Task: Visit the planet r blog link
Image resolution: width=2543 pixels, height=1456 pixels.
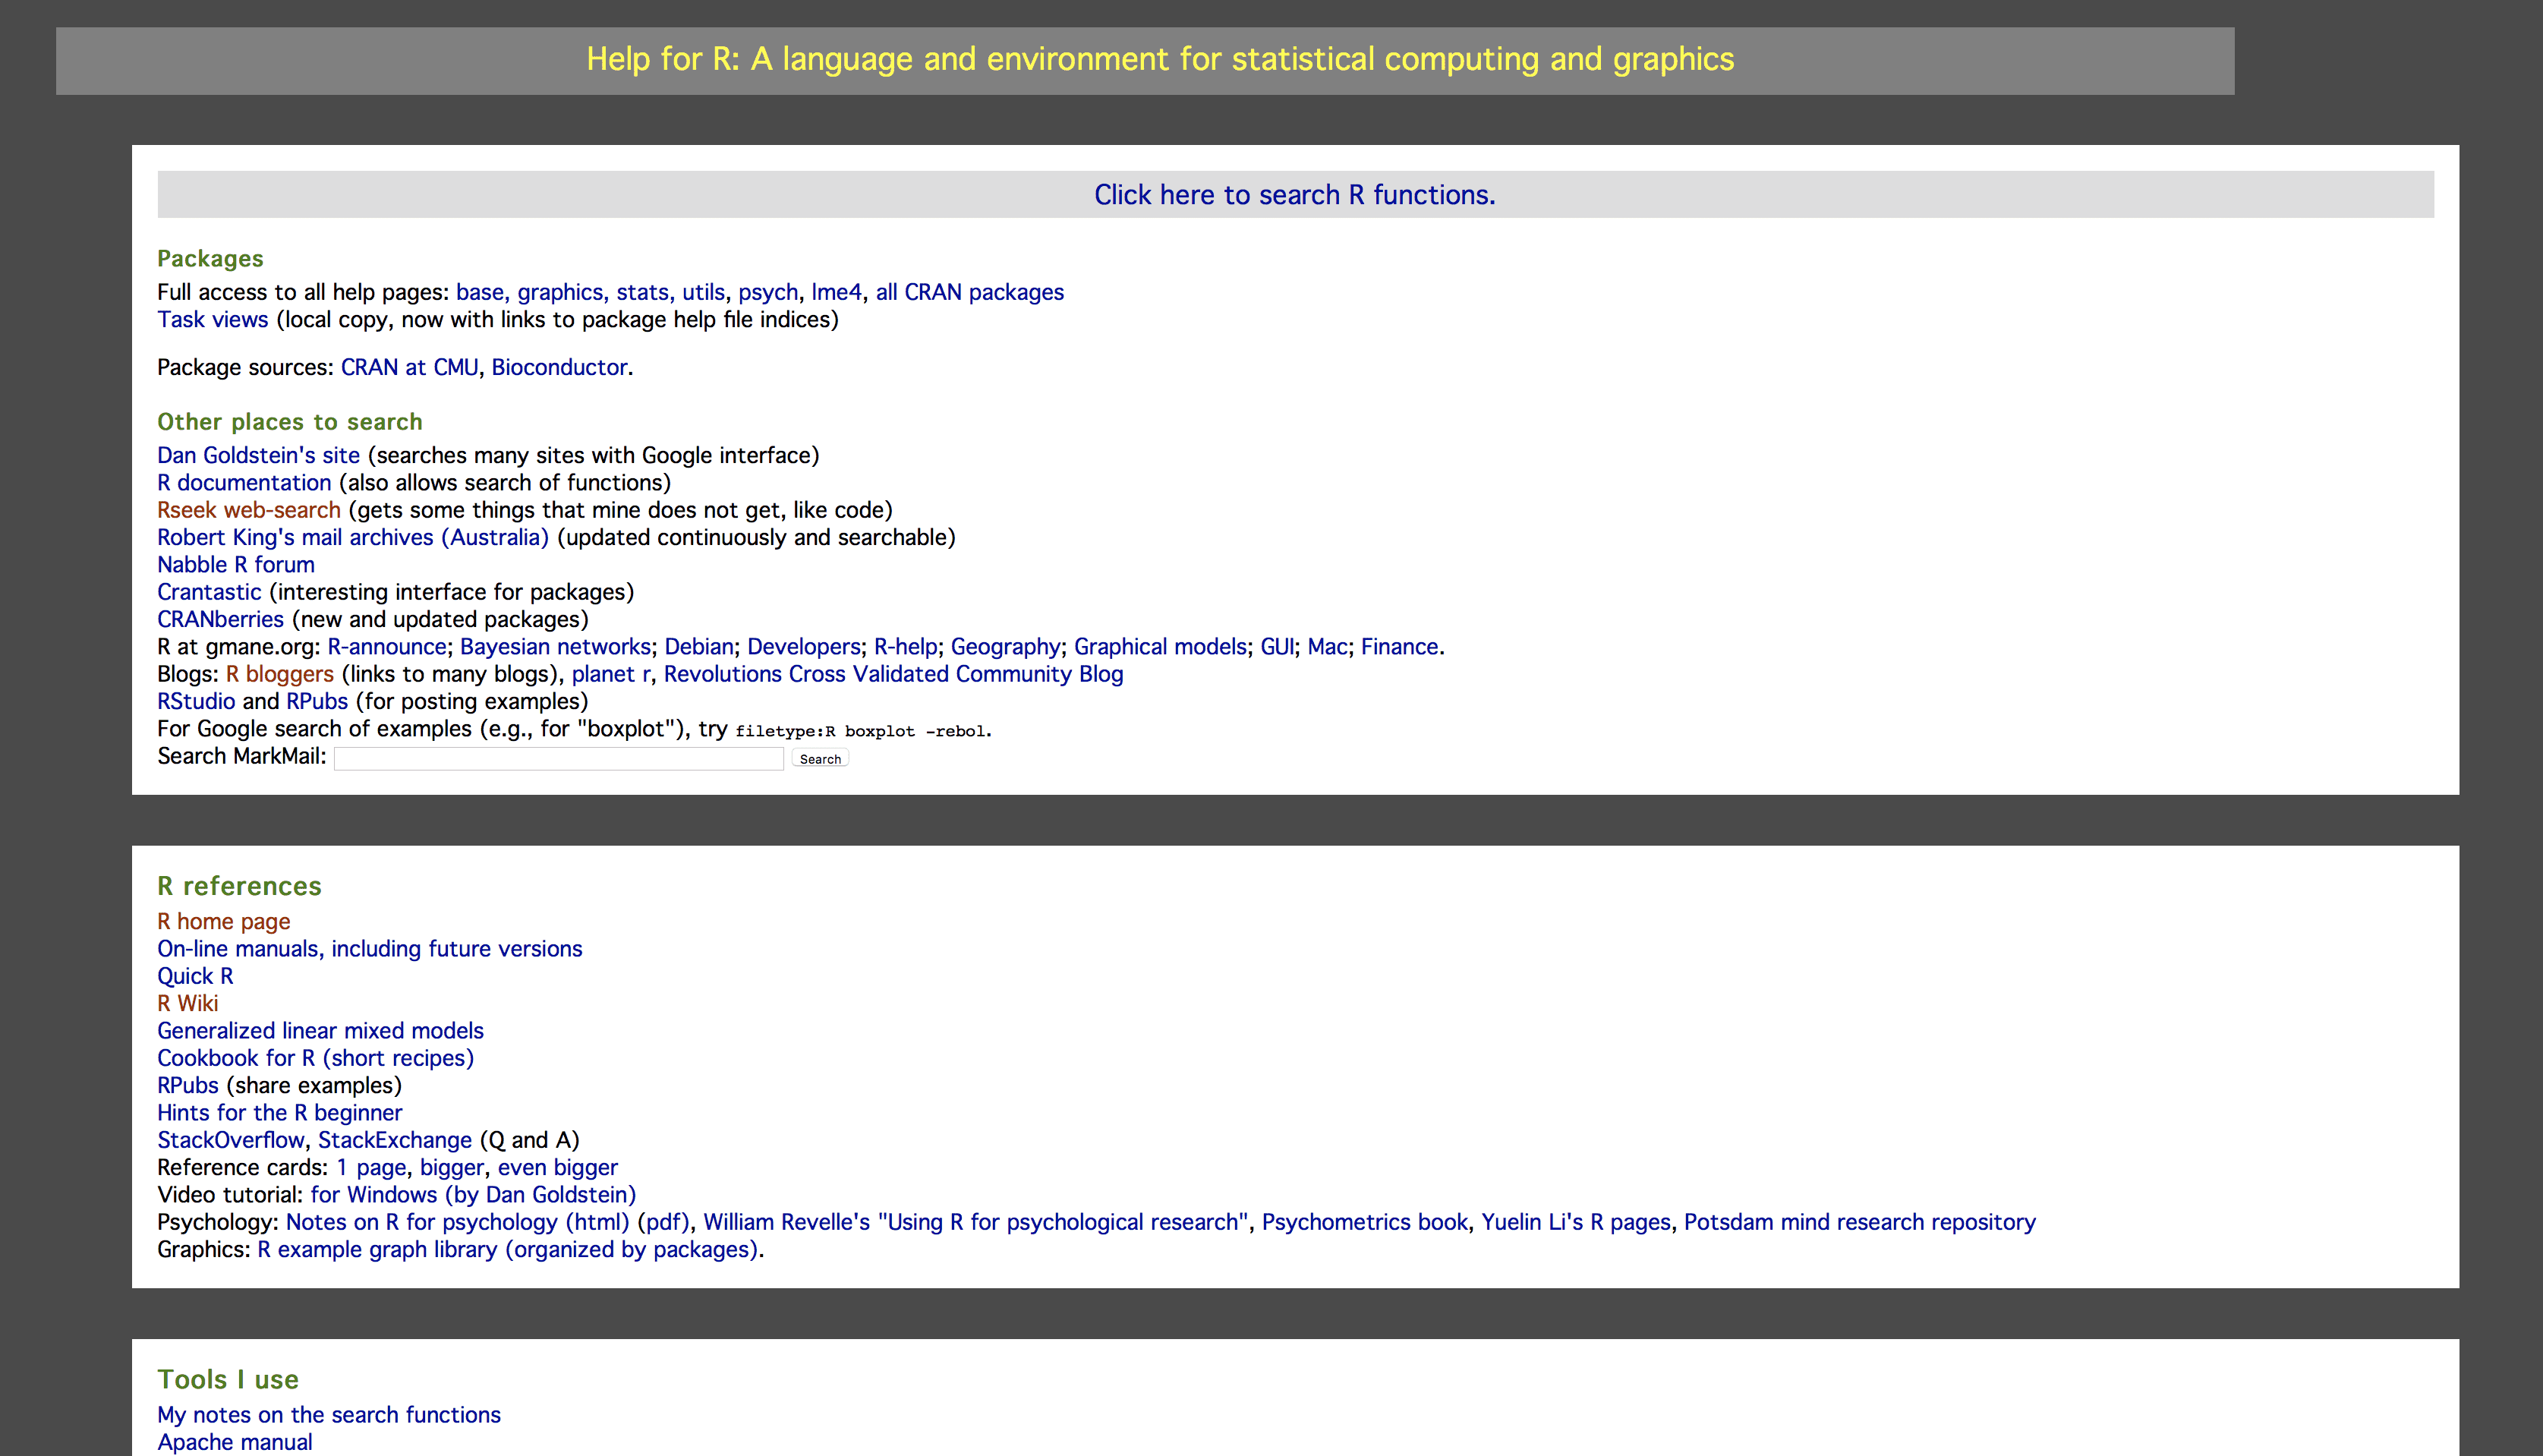Action: click(611, 674)
